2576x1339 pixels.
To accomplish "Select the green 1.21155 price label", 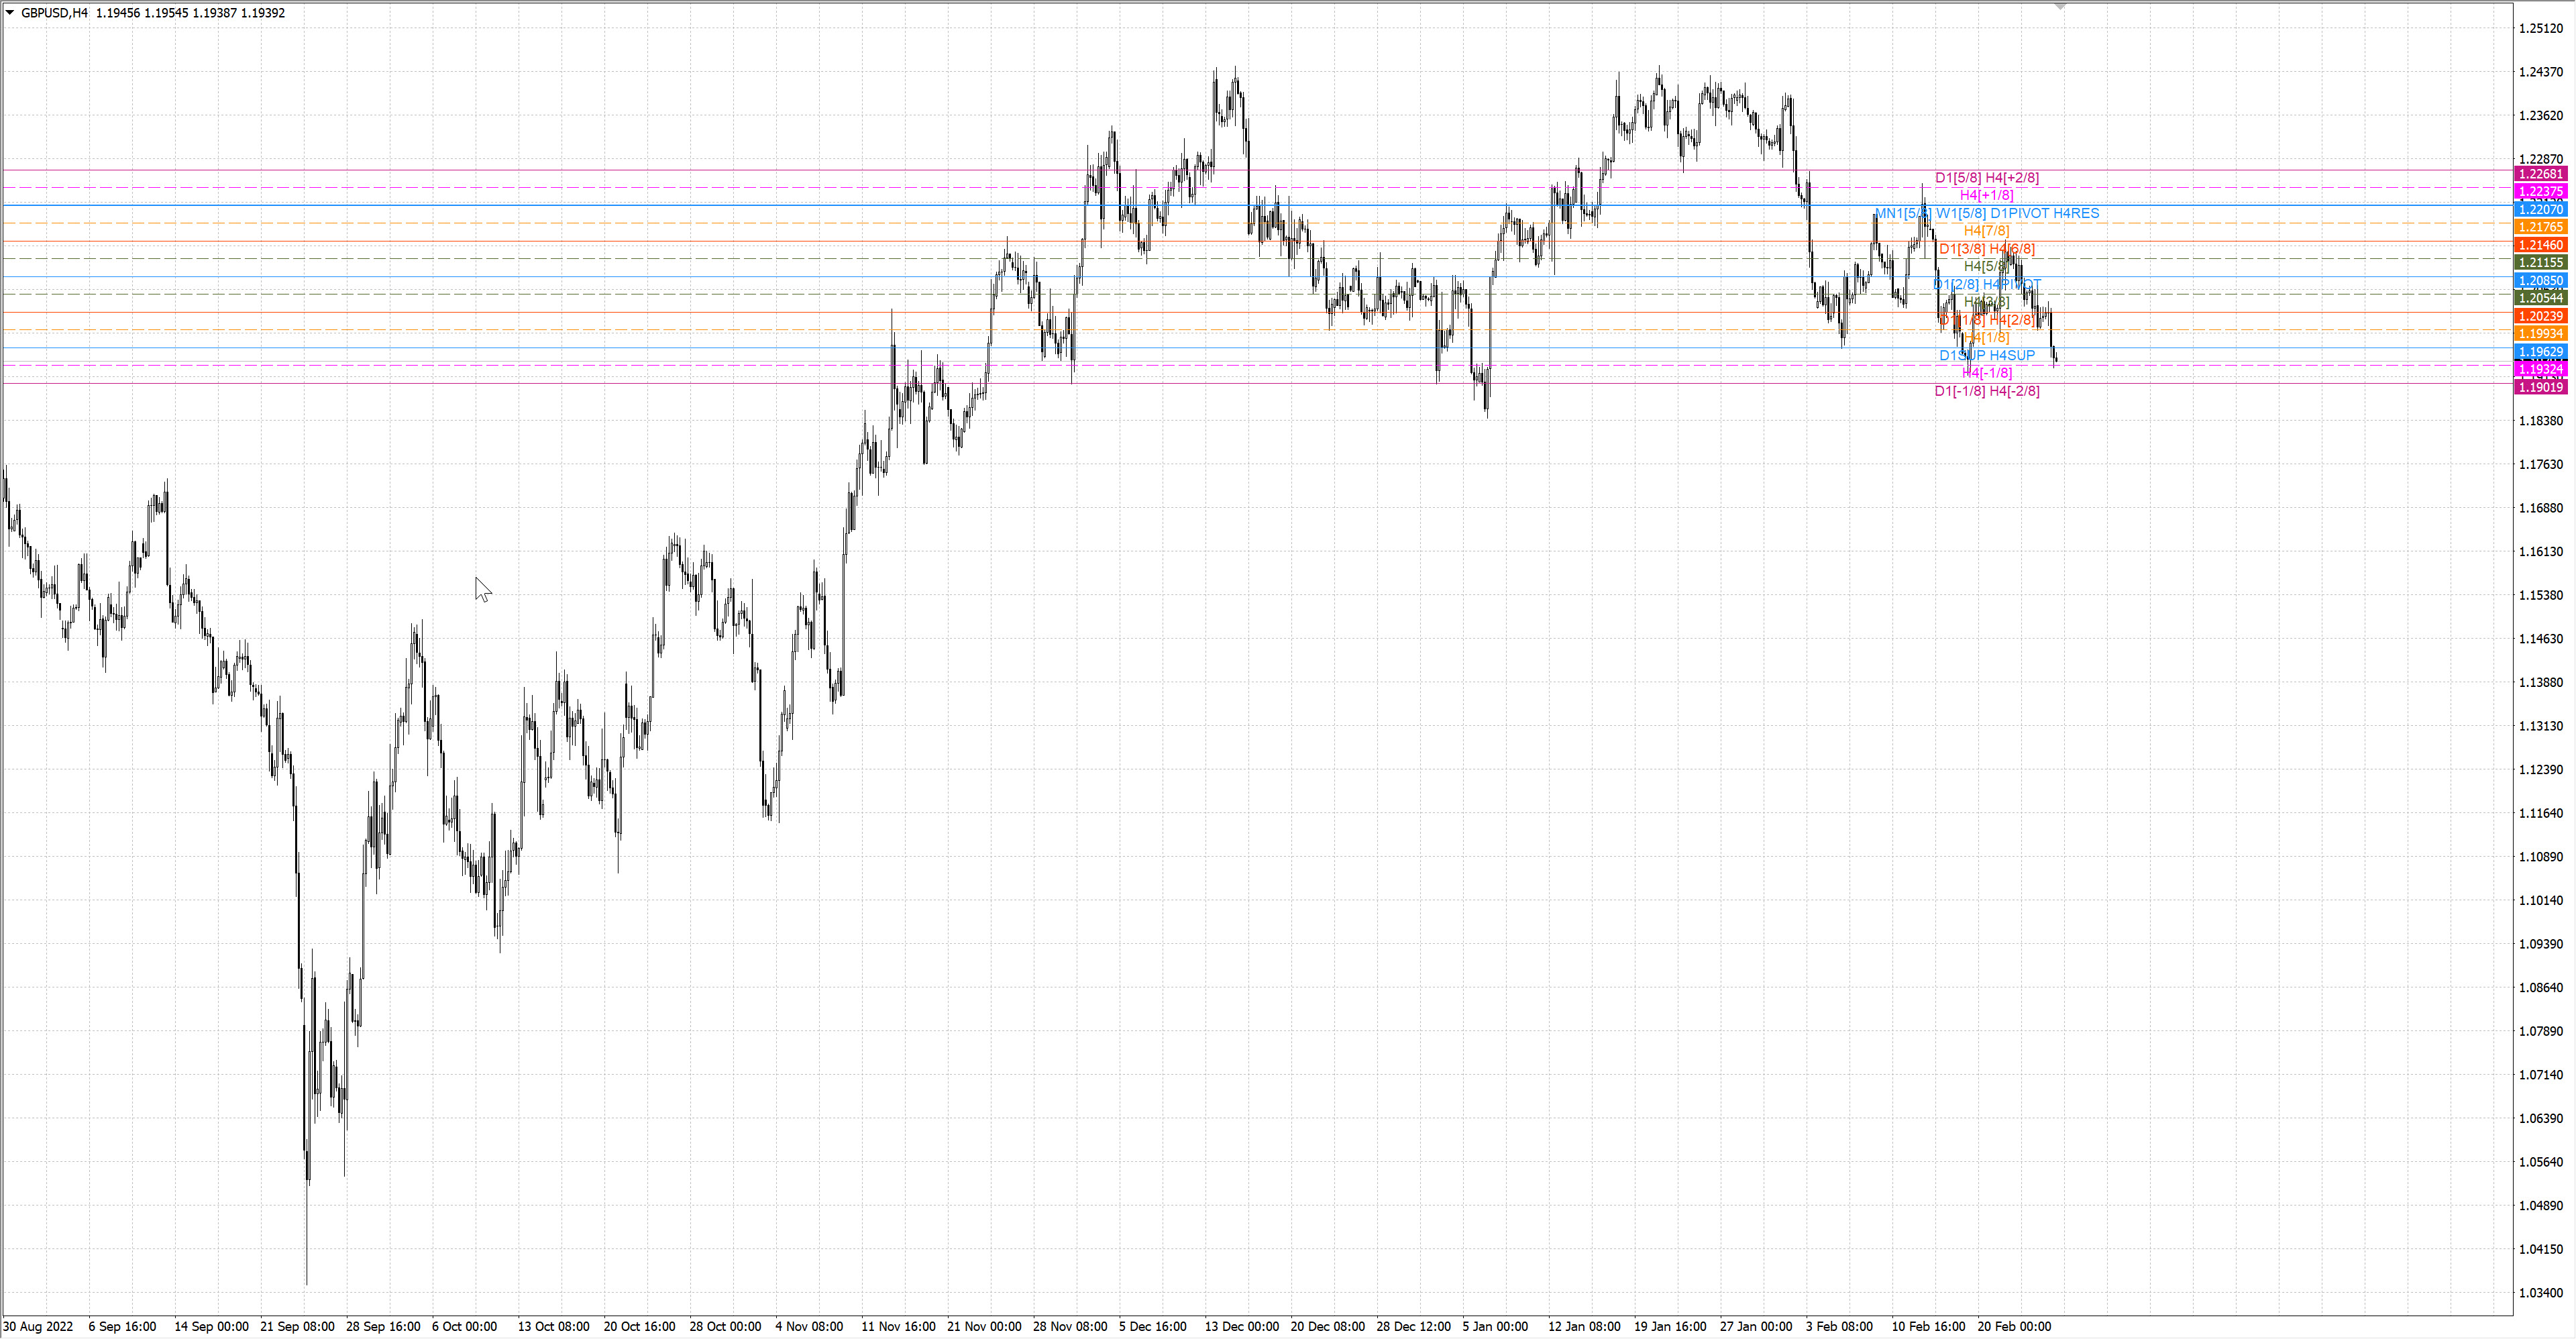I will (x=2541, y=263).
